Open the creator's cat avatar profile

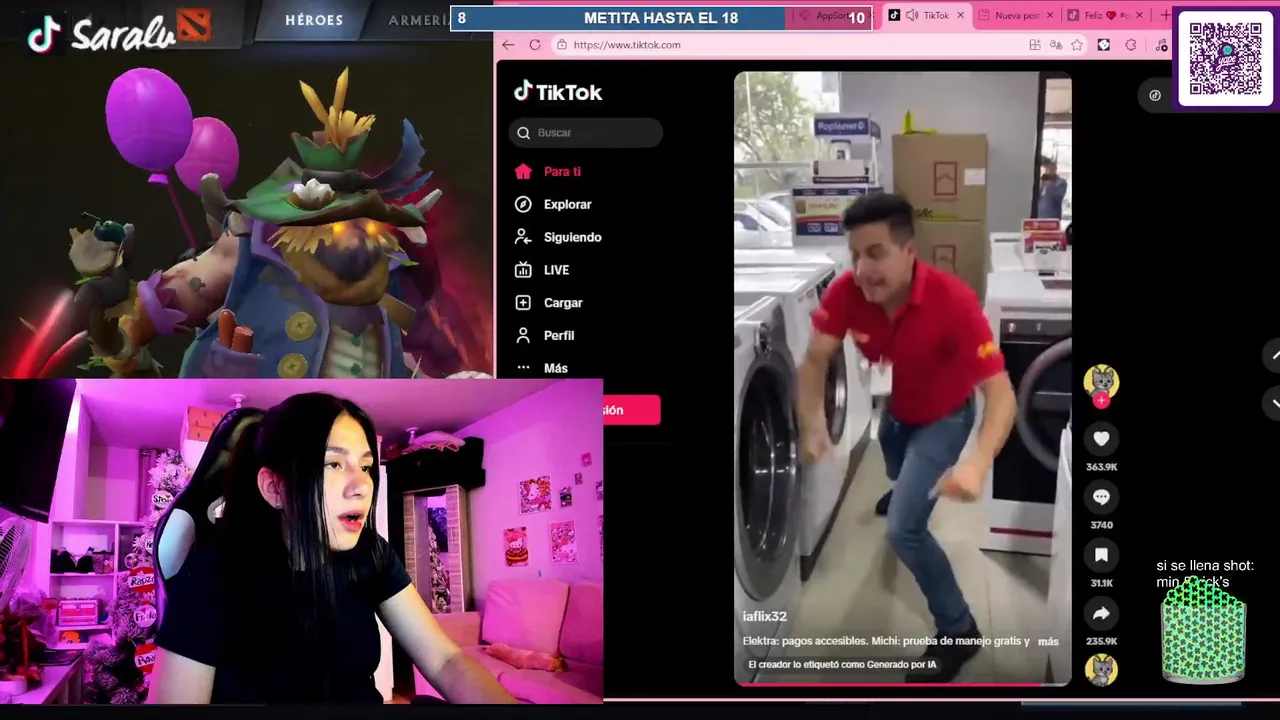click(1101, 381)
